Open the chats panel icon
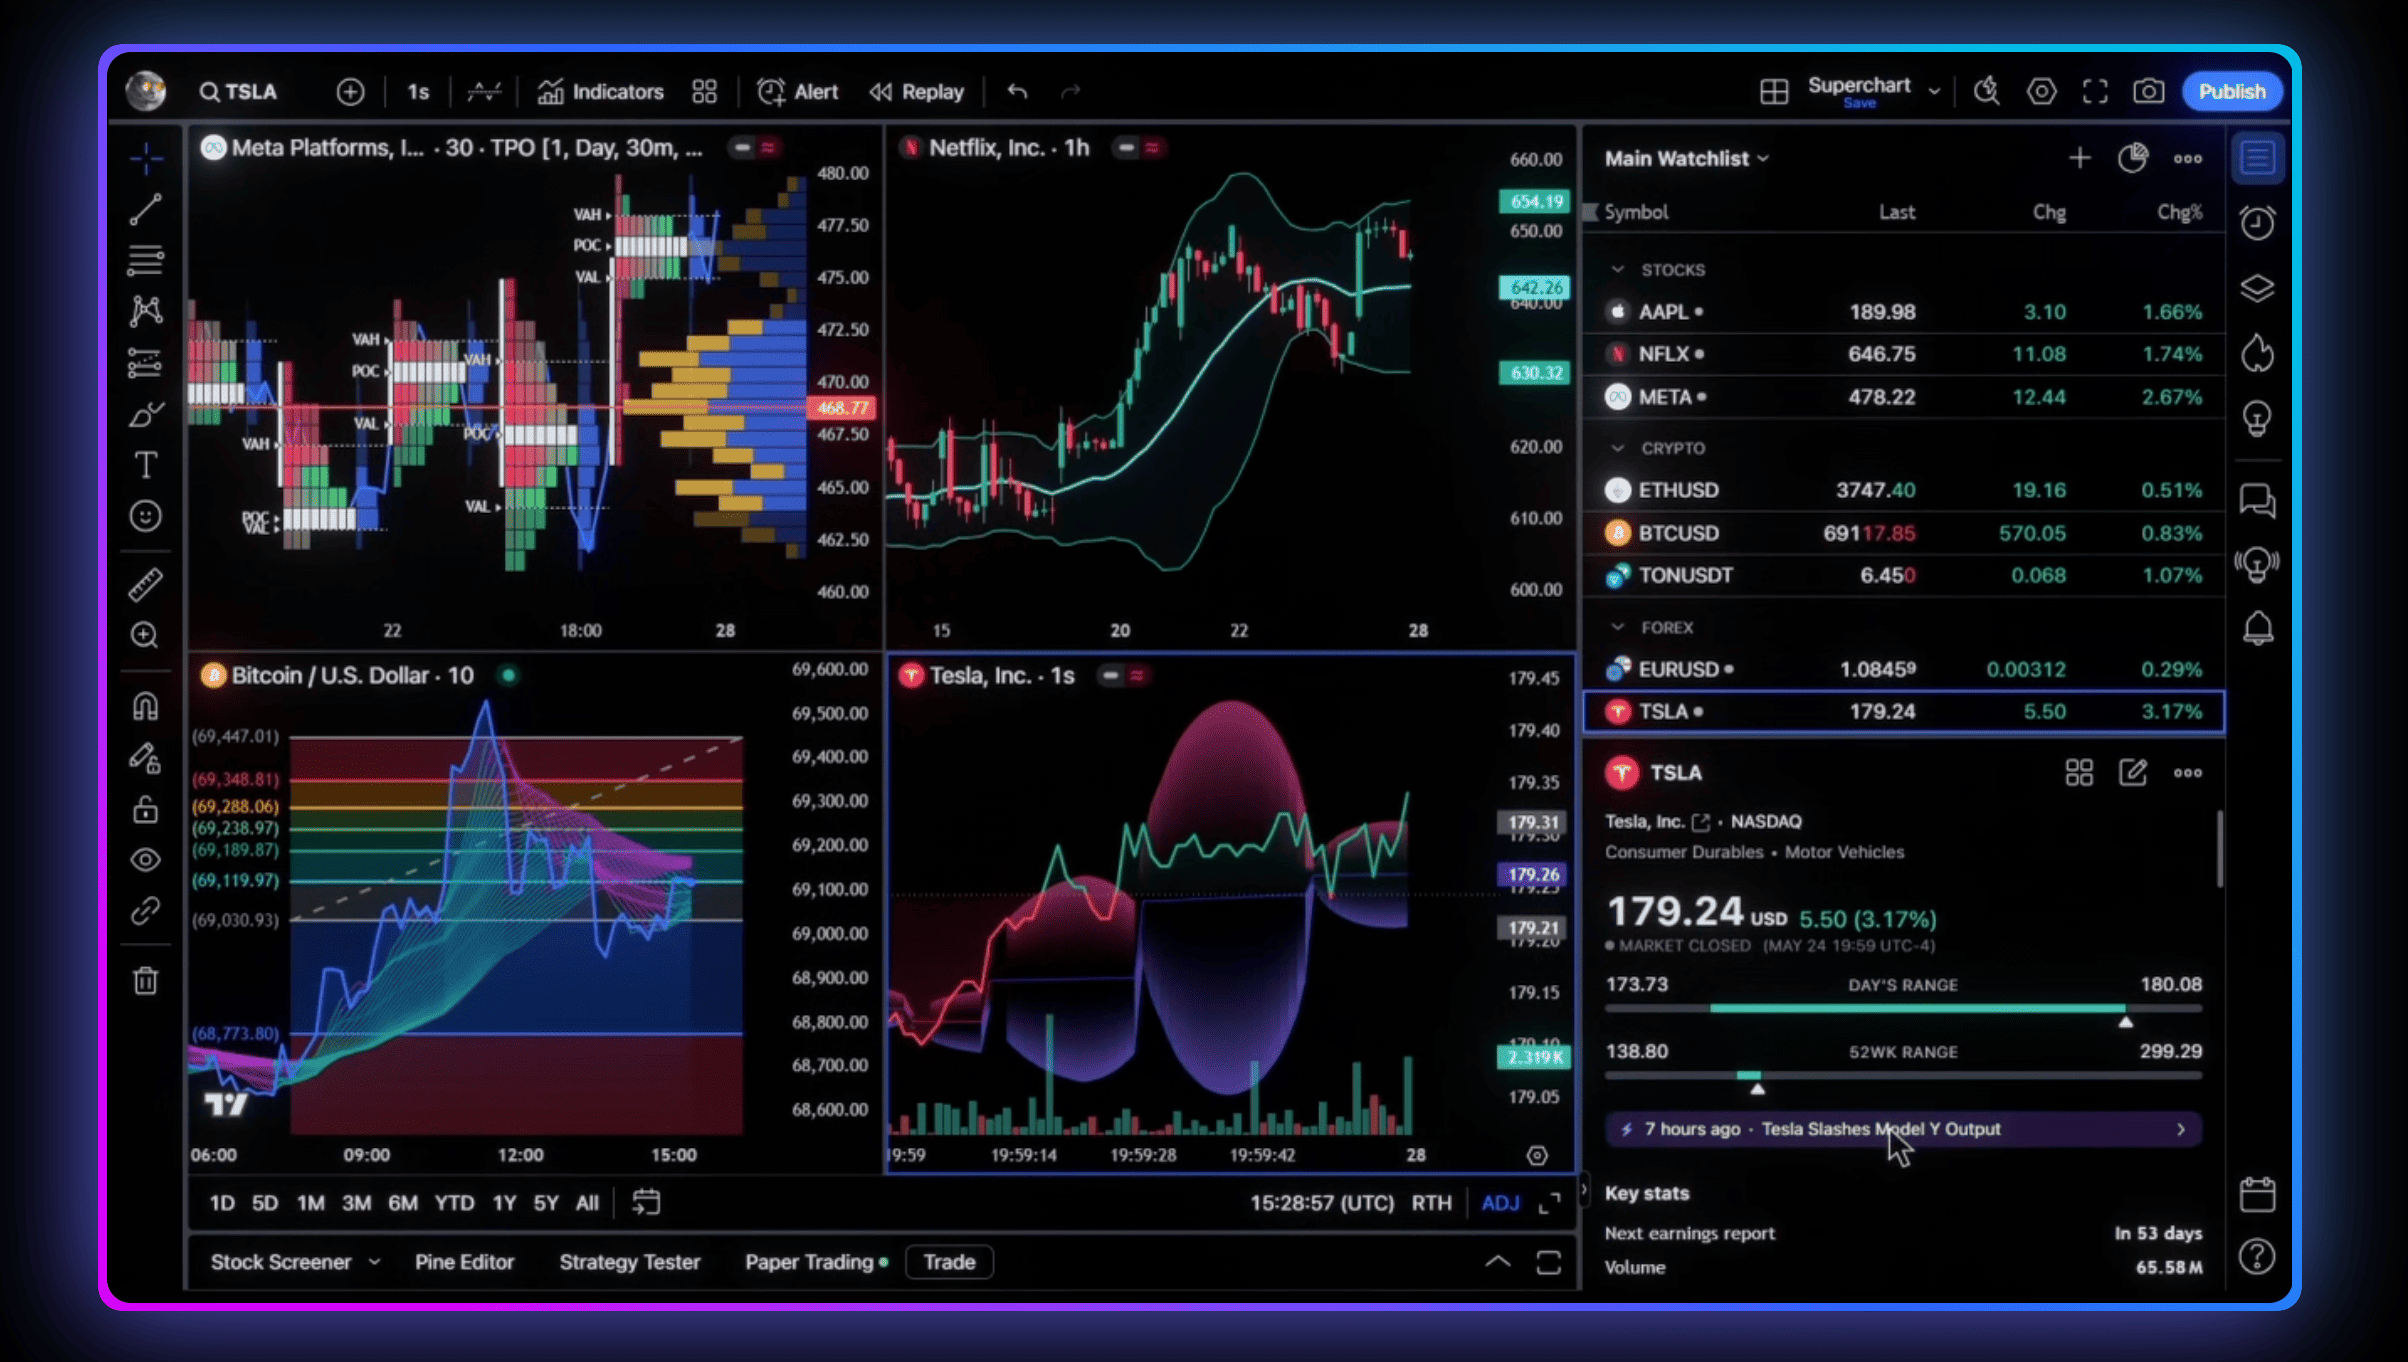 2258,500
